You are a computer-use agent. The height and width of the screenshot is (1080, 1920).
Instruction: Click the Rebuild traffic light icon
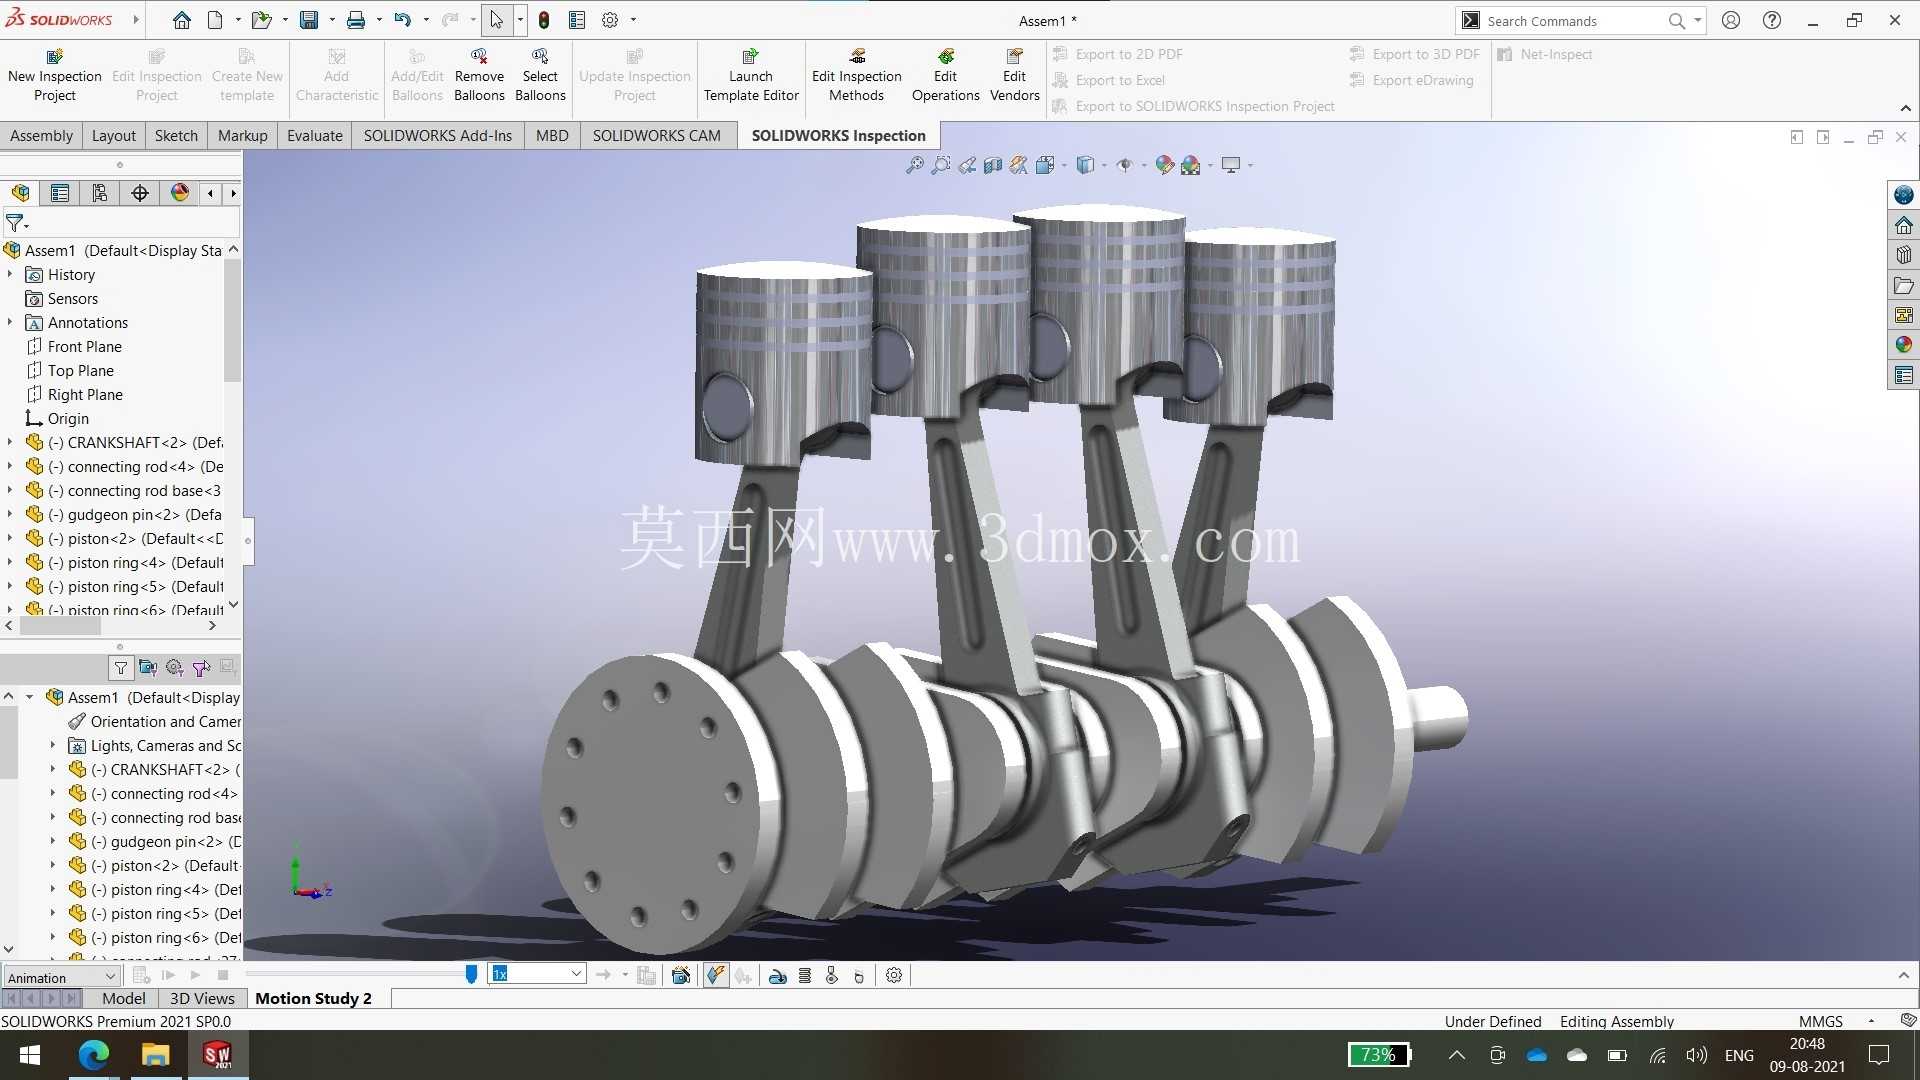tap(544, 20)
